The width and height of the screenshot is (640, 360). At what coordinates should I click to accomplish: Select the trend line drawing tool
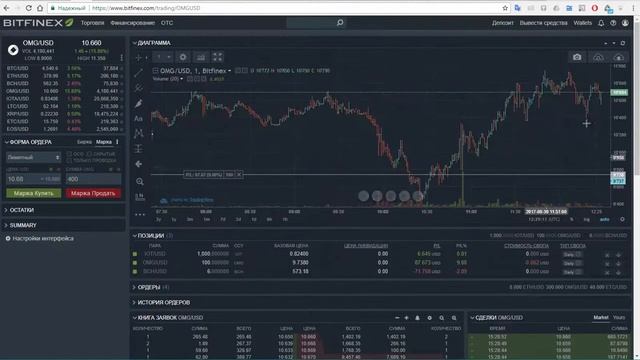pos(139,73)
